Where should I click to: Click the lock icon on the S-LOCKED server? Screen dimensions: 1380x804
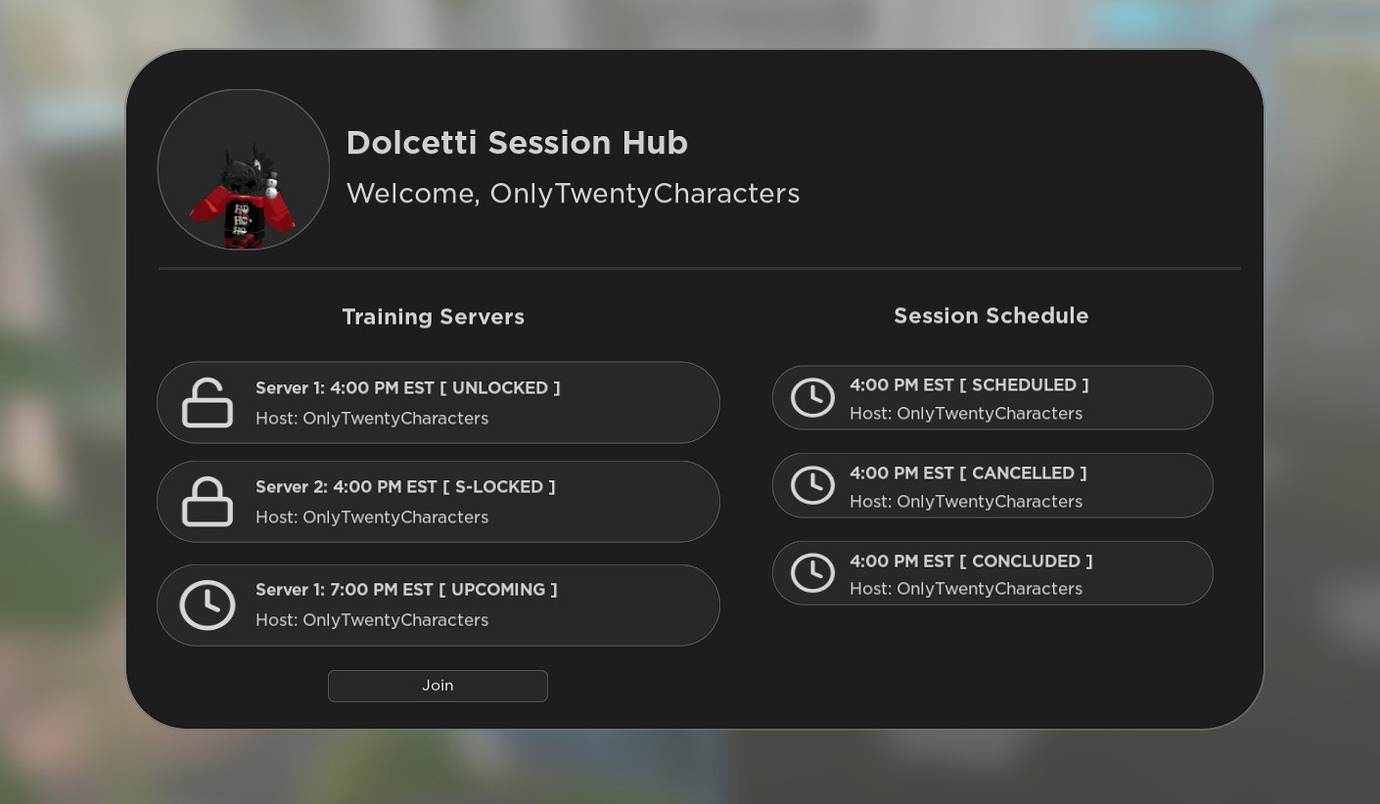[x=207, y=501]
